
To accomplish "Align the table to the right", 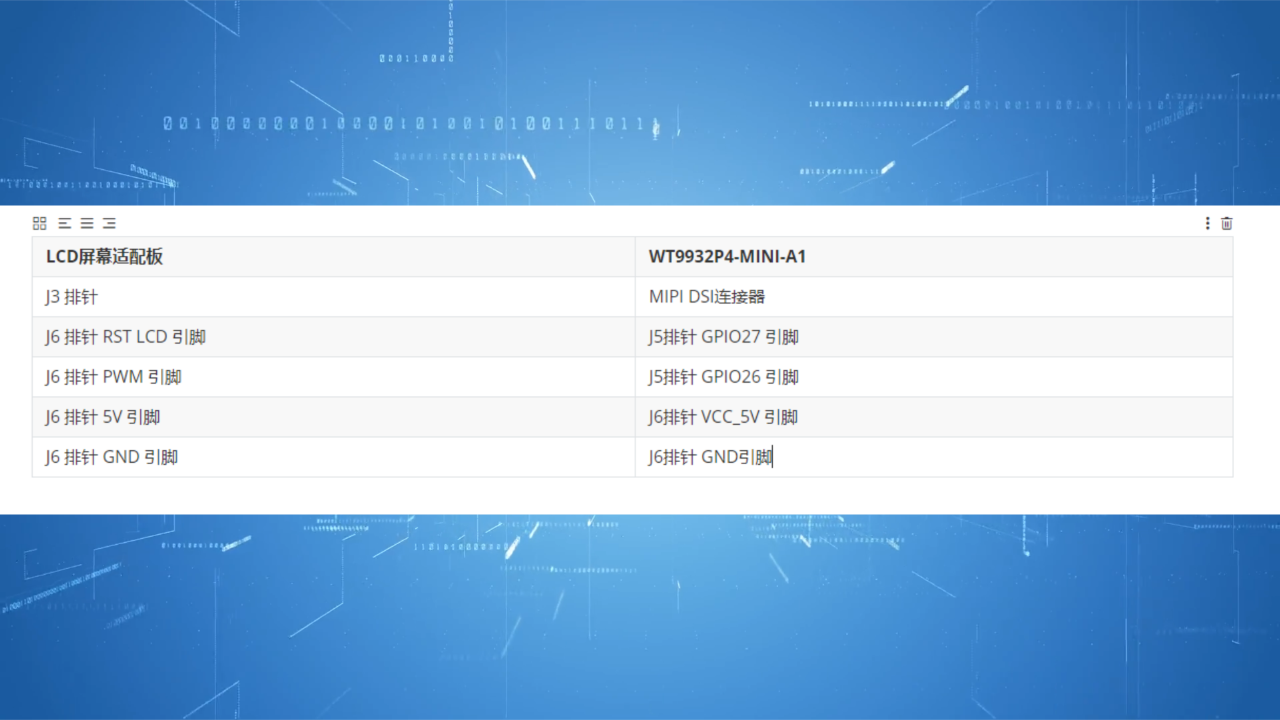I will click(109, 223).
